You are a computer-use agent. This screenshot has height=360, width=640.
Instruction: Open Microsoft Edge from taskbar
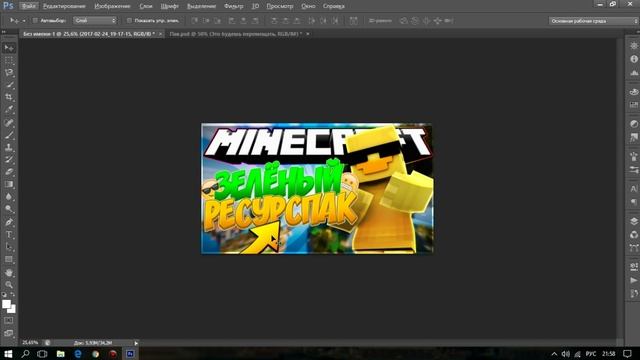(x=78, y=354)
